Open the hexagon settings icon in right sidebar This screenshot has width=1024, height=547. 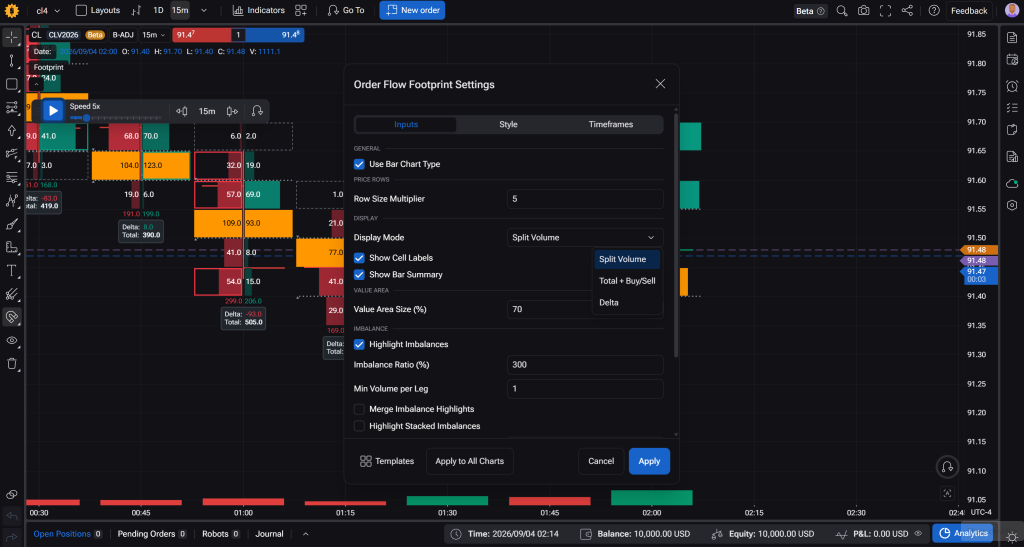pos(1012,205)
